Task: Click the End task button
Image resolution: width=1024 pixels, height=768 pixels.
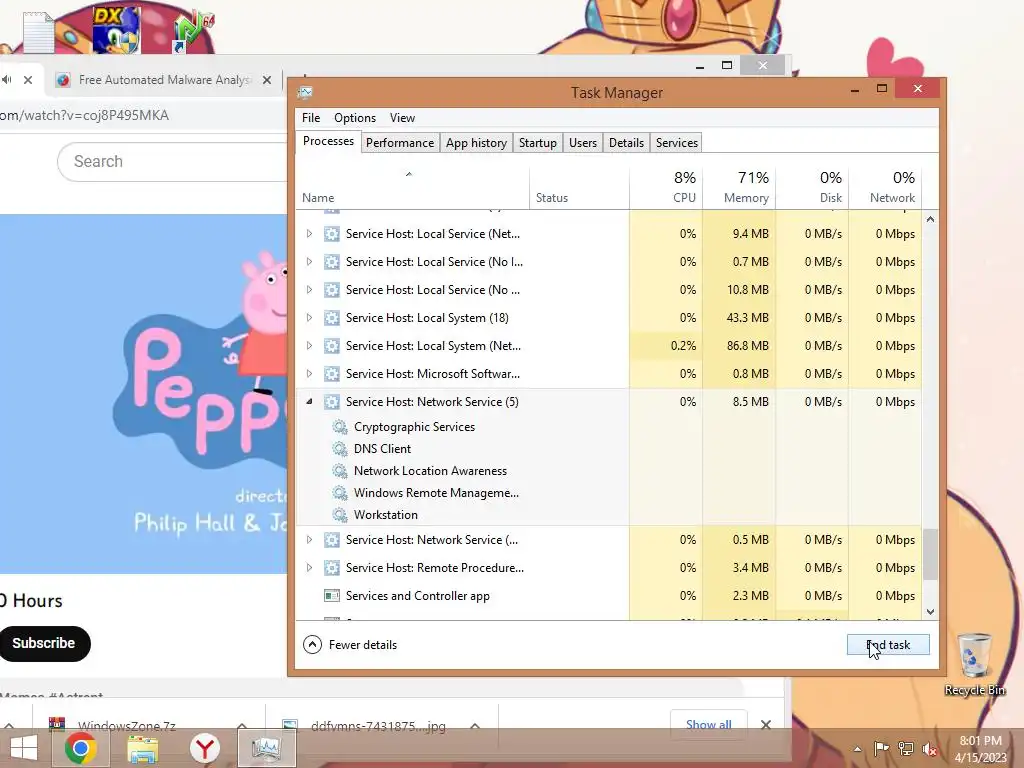Action: pos(888,645)
